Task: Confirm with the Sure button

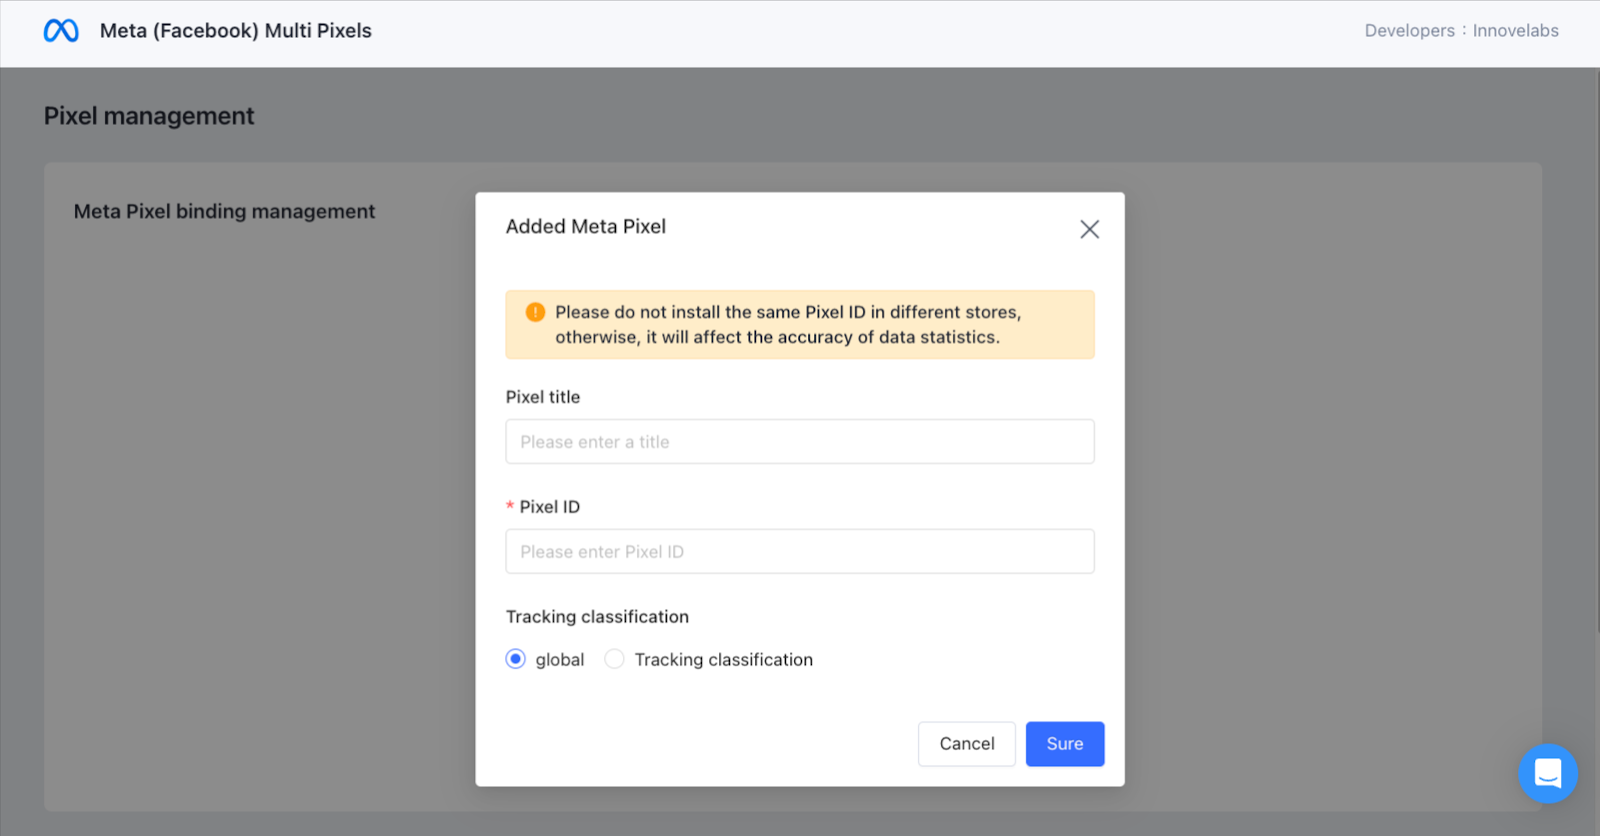Action: tap(1064, 744)
